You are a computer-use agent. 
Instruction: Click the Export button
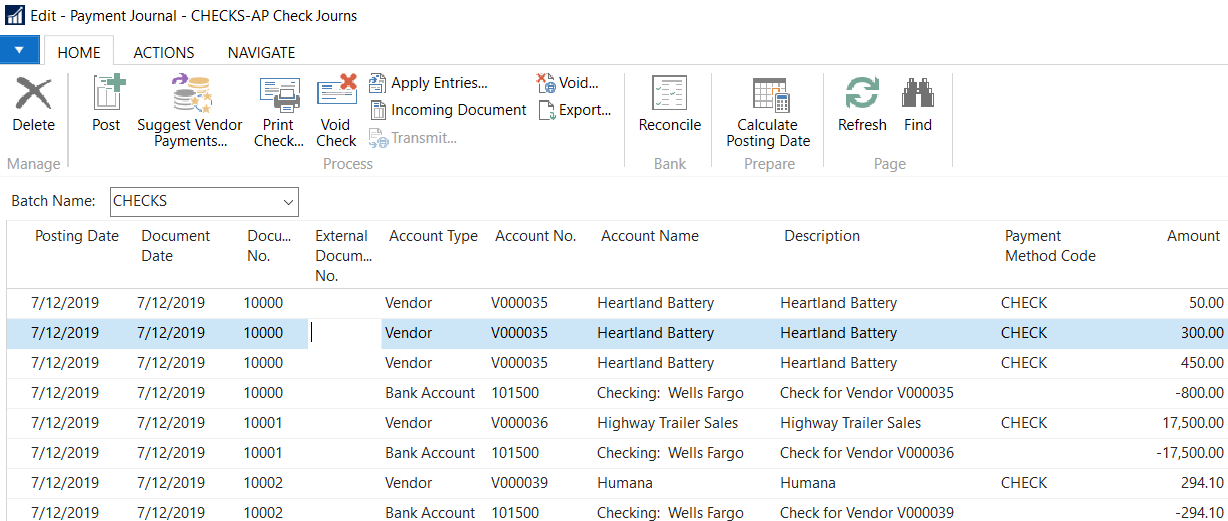(574, 110)
